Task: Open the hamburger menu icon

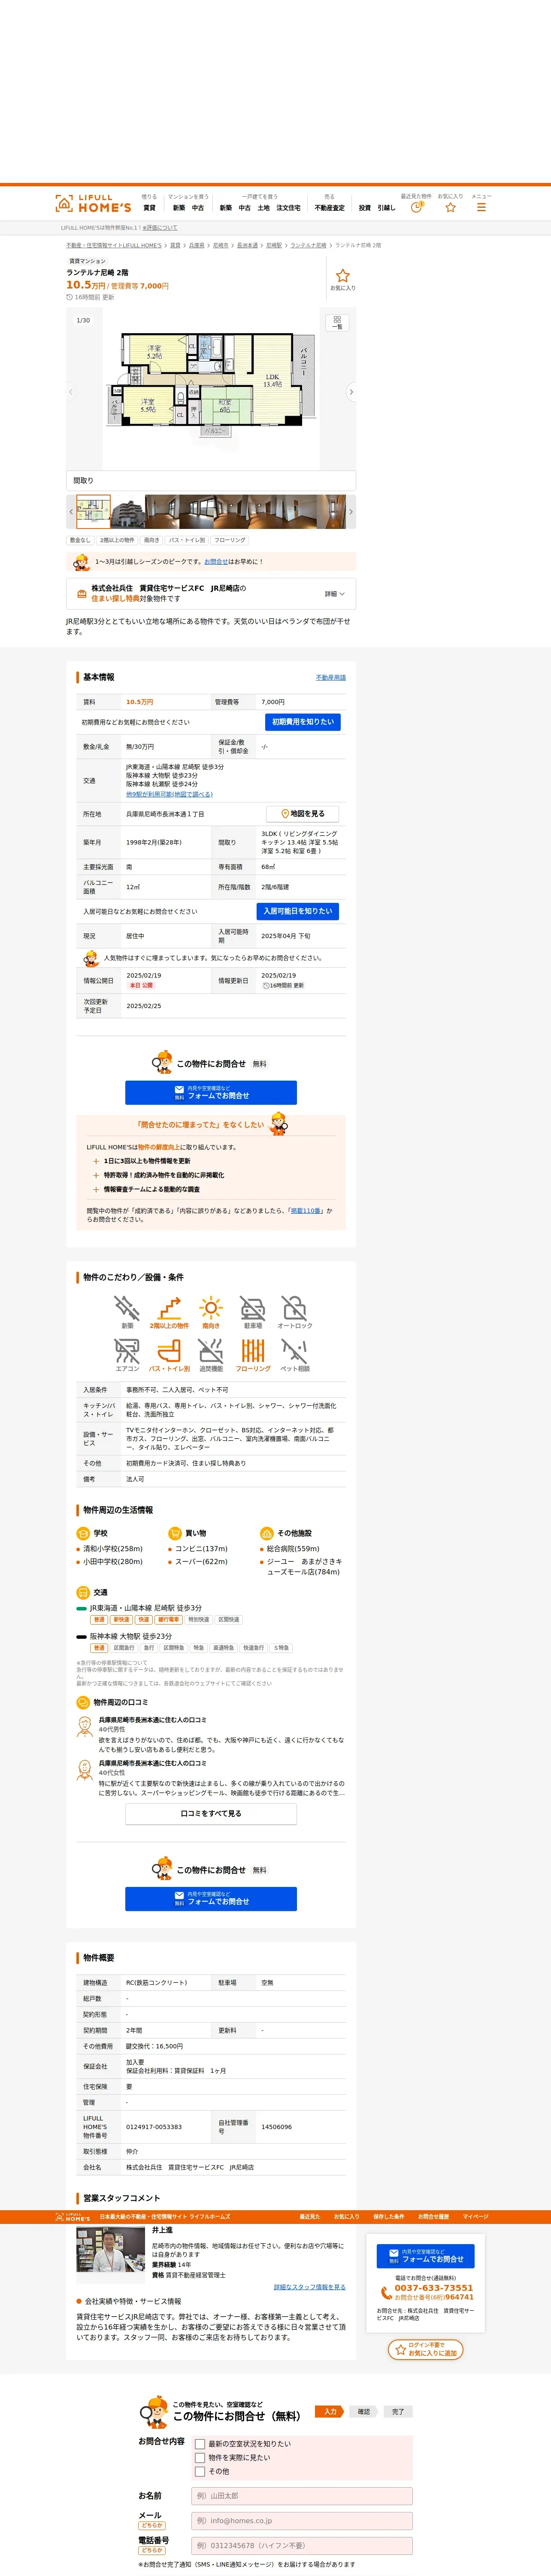Action: click(481, 207)
